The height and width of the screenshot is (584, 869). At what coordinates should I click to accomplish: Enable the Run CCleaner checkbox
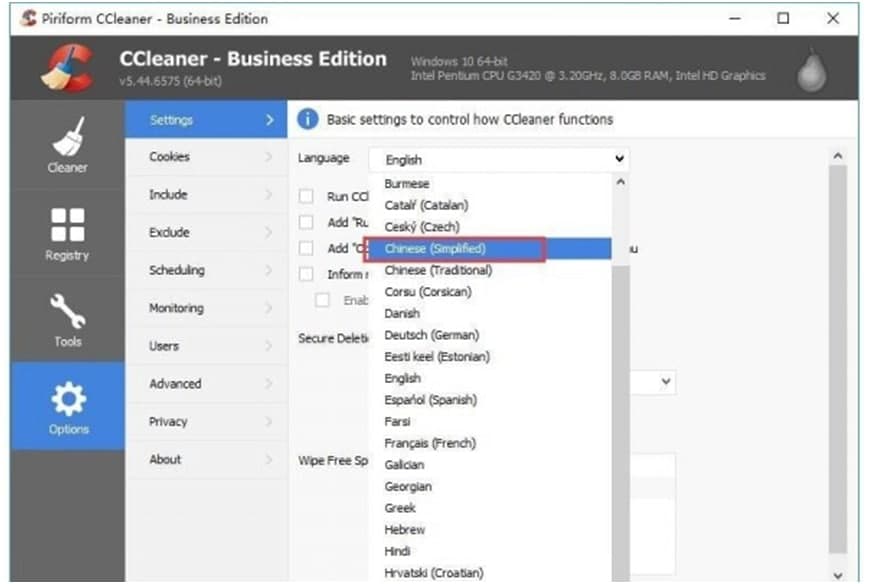305,196
